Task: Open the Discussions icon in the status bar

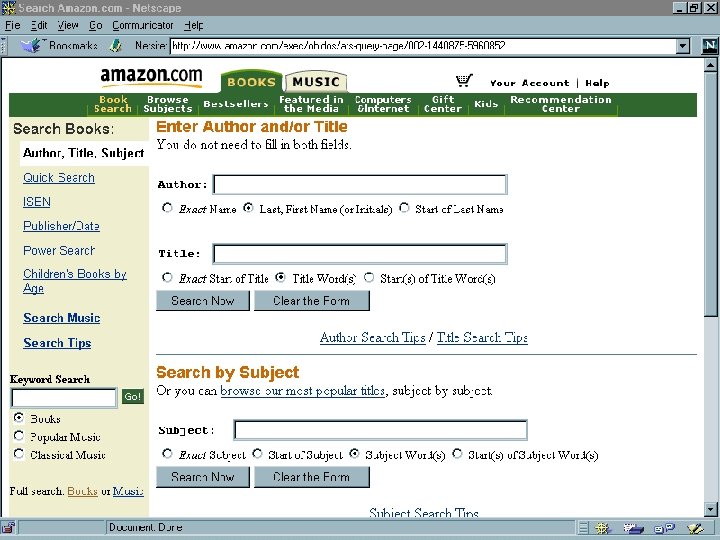Action: [x=664, y=529]
